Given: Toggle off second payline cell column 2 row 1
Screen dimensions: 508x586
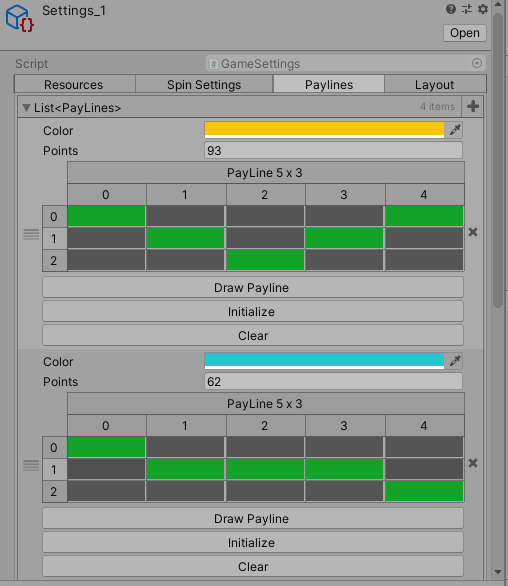Looking at the screenshot, I should [265, 469].
